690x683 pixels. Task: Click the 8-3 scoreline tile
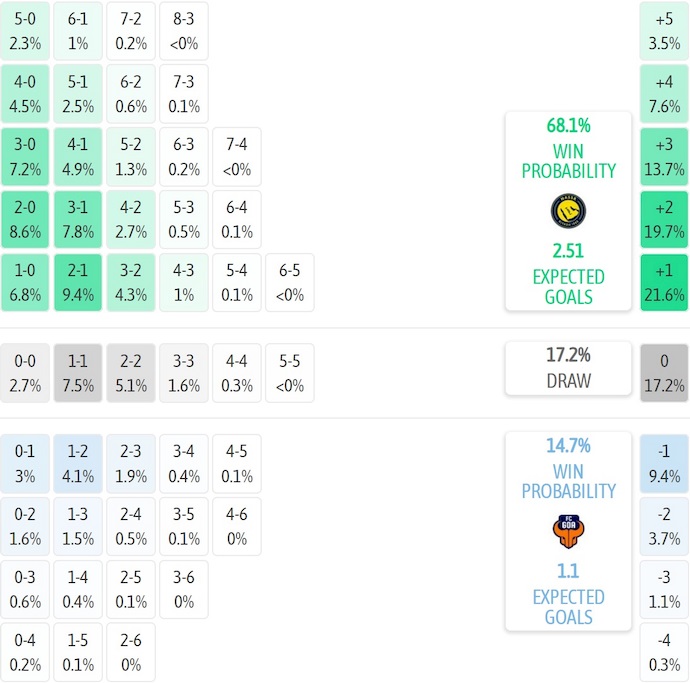(184, 31)
